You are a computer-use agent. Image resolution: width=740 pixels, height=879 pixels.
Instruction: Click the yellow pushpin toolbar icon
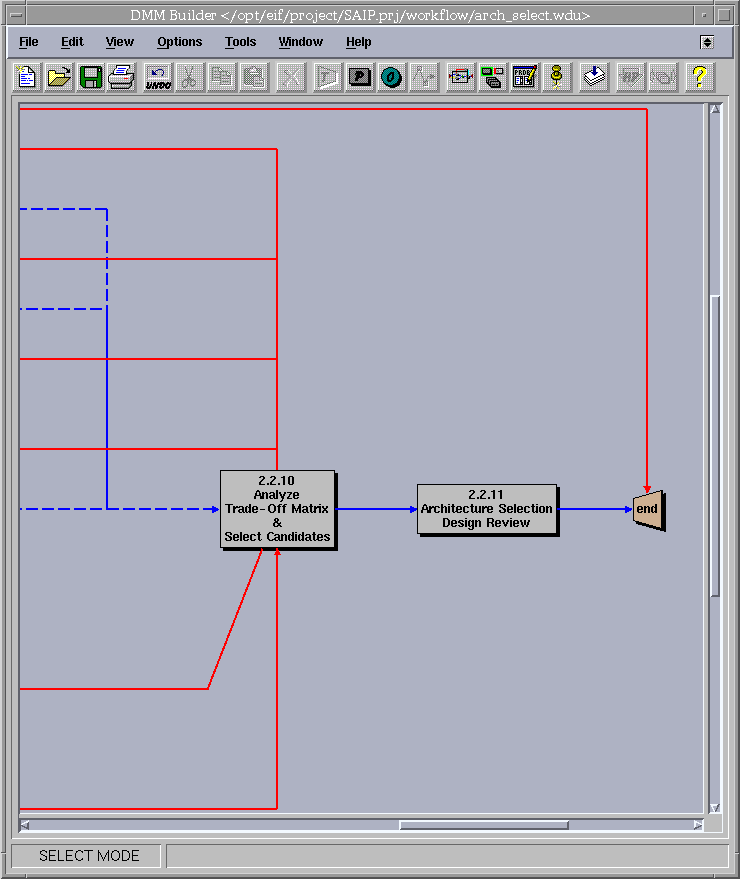[557, 77]
